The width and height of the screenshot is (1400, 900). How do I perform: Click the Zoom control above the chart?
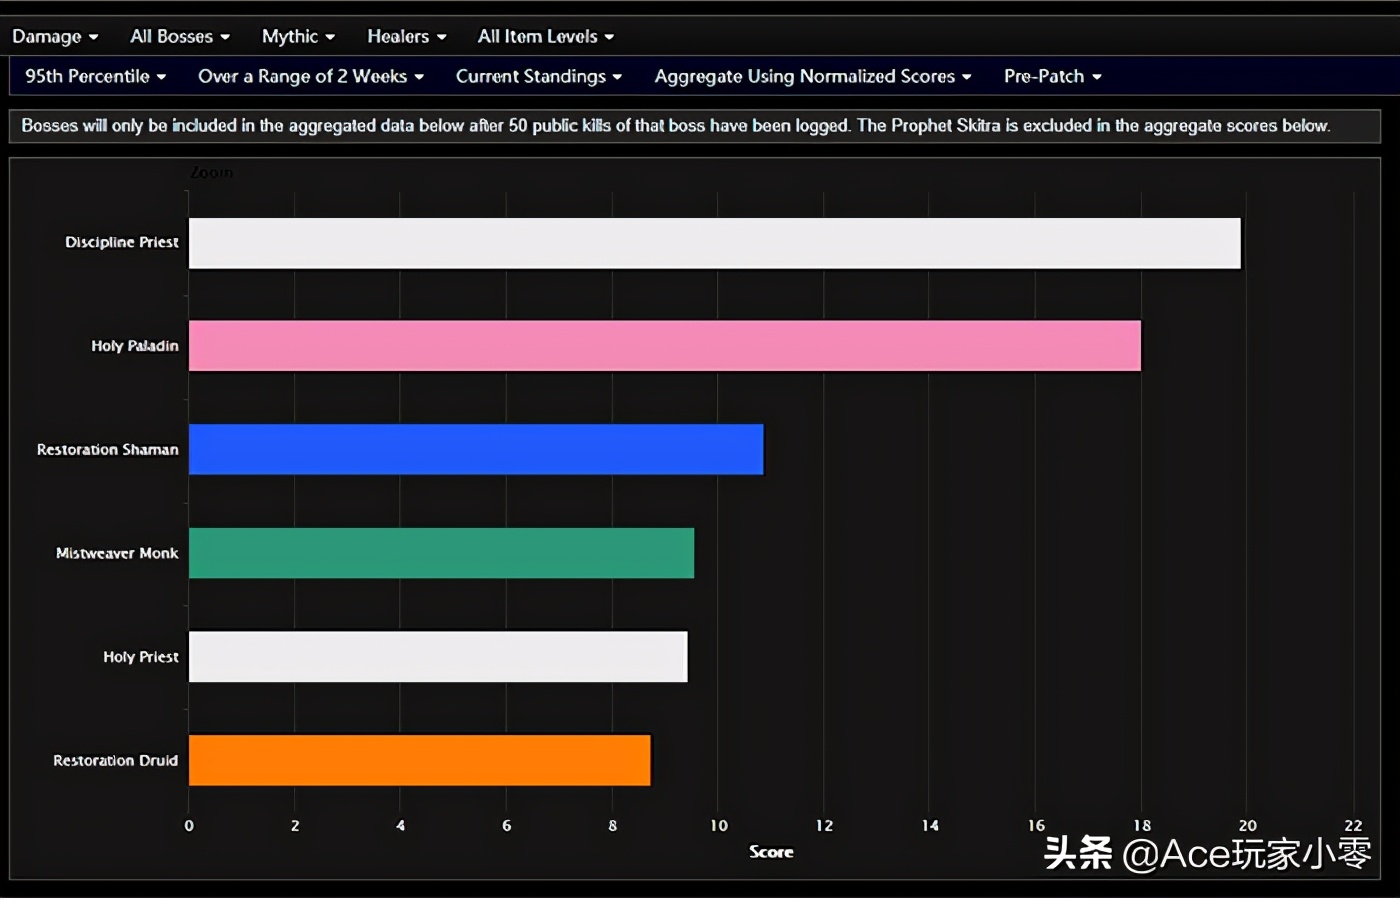tap(211, 172)
